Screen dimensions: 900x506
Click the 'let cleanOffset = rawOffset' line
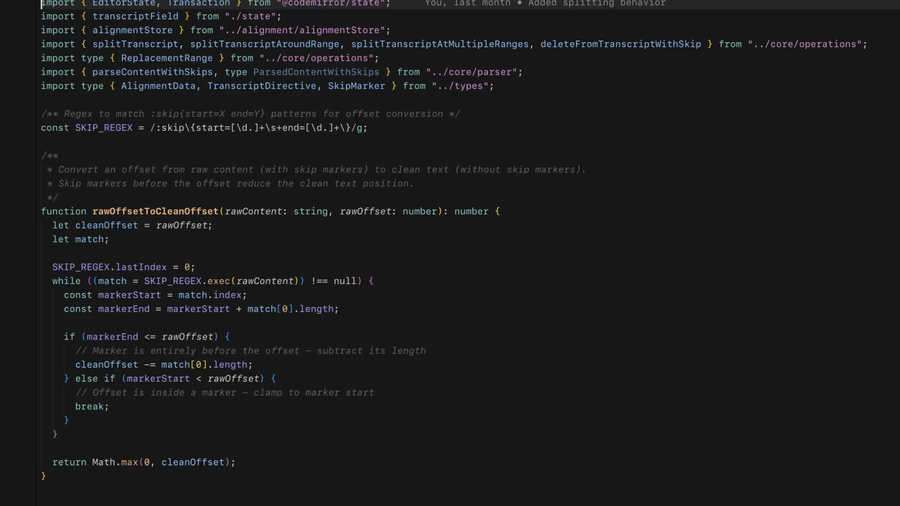click(132, 225)
